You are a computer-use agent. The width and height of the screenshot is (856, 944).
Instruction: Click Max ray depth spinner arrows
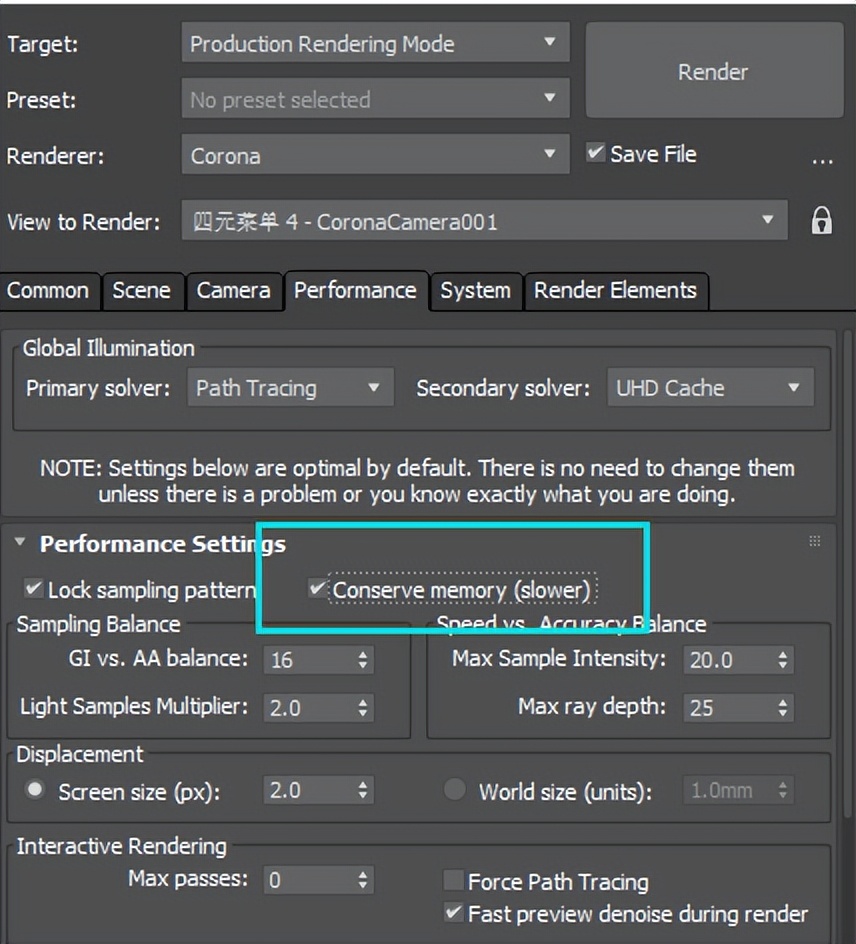point(783,708)
